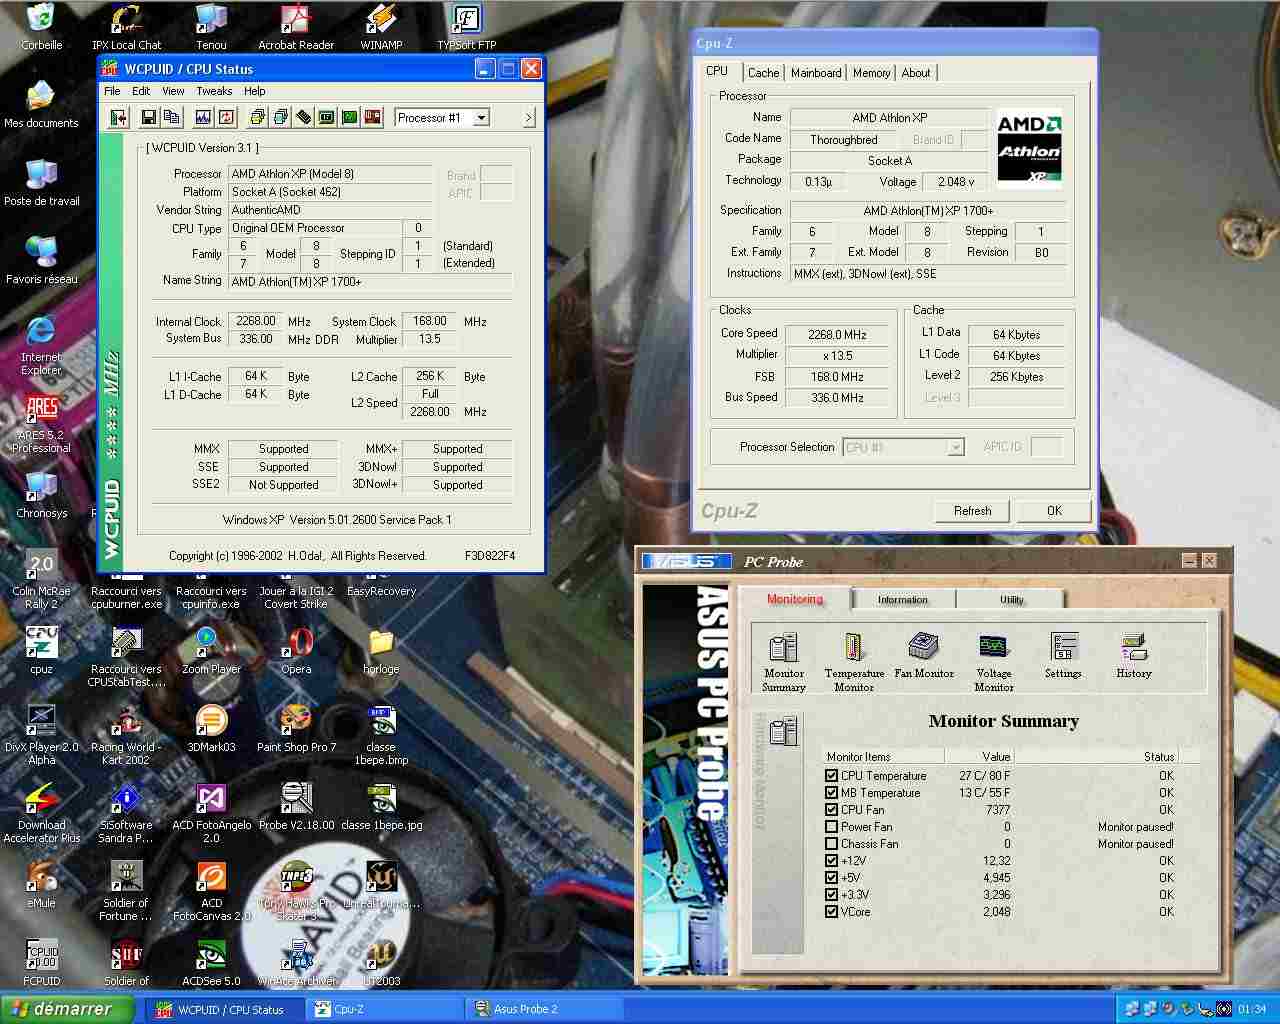This screenshot has height=1024, width=1280.
Task: Open the History icon in PC Probe
Action: pos(1134,656)
